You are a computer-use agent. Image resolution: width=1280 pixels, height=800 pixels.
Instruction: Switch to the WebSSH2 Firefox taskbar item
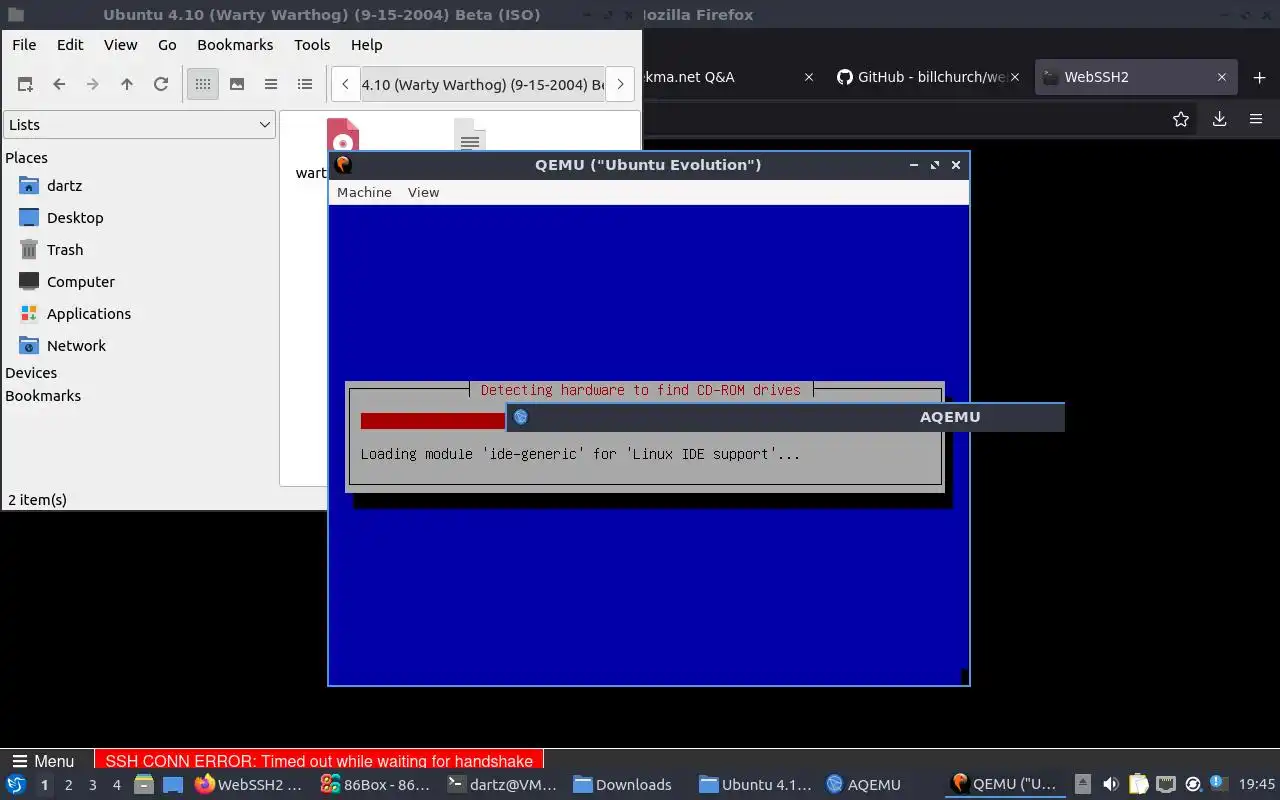point(250,785)
